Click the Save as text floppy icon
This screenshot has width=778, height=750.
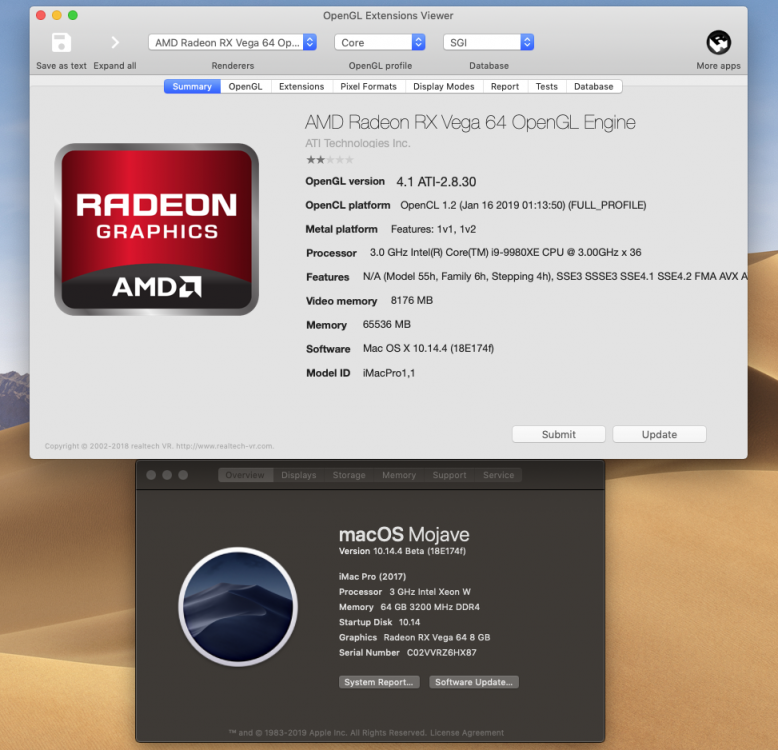pos(61,43)
